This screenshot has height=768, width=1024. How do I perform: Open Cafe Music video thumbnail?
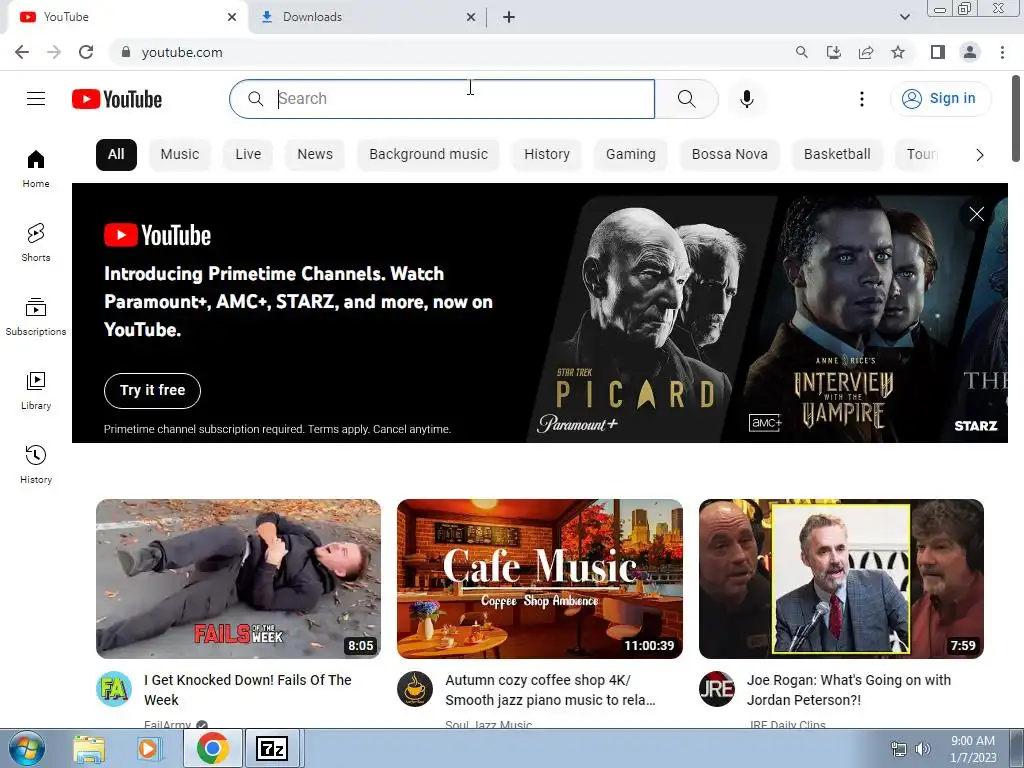539,579
